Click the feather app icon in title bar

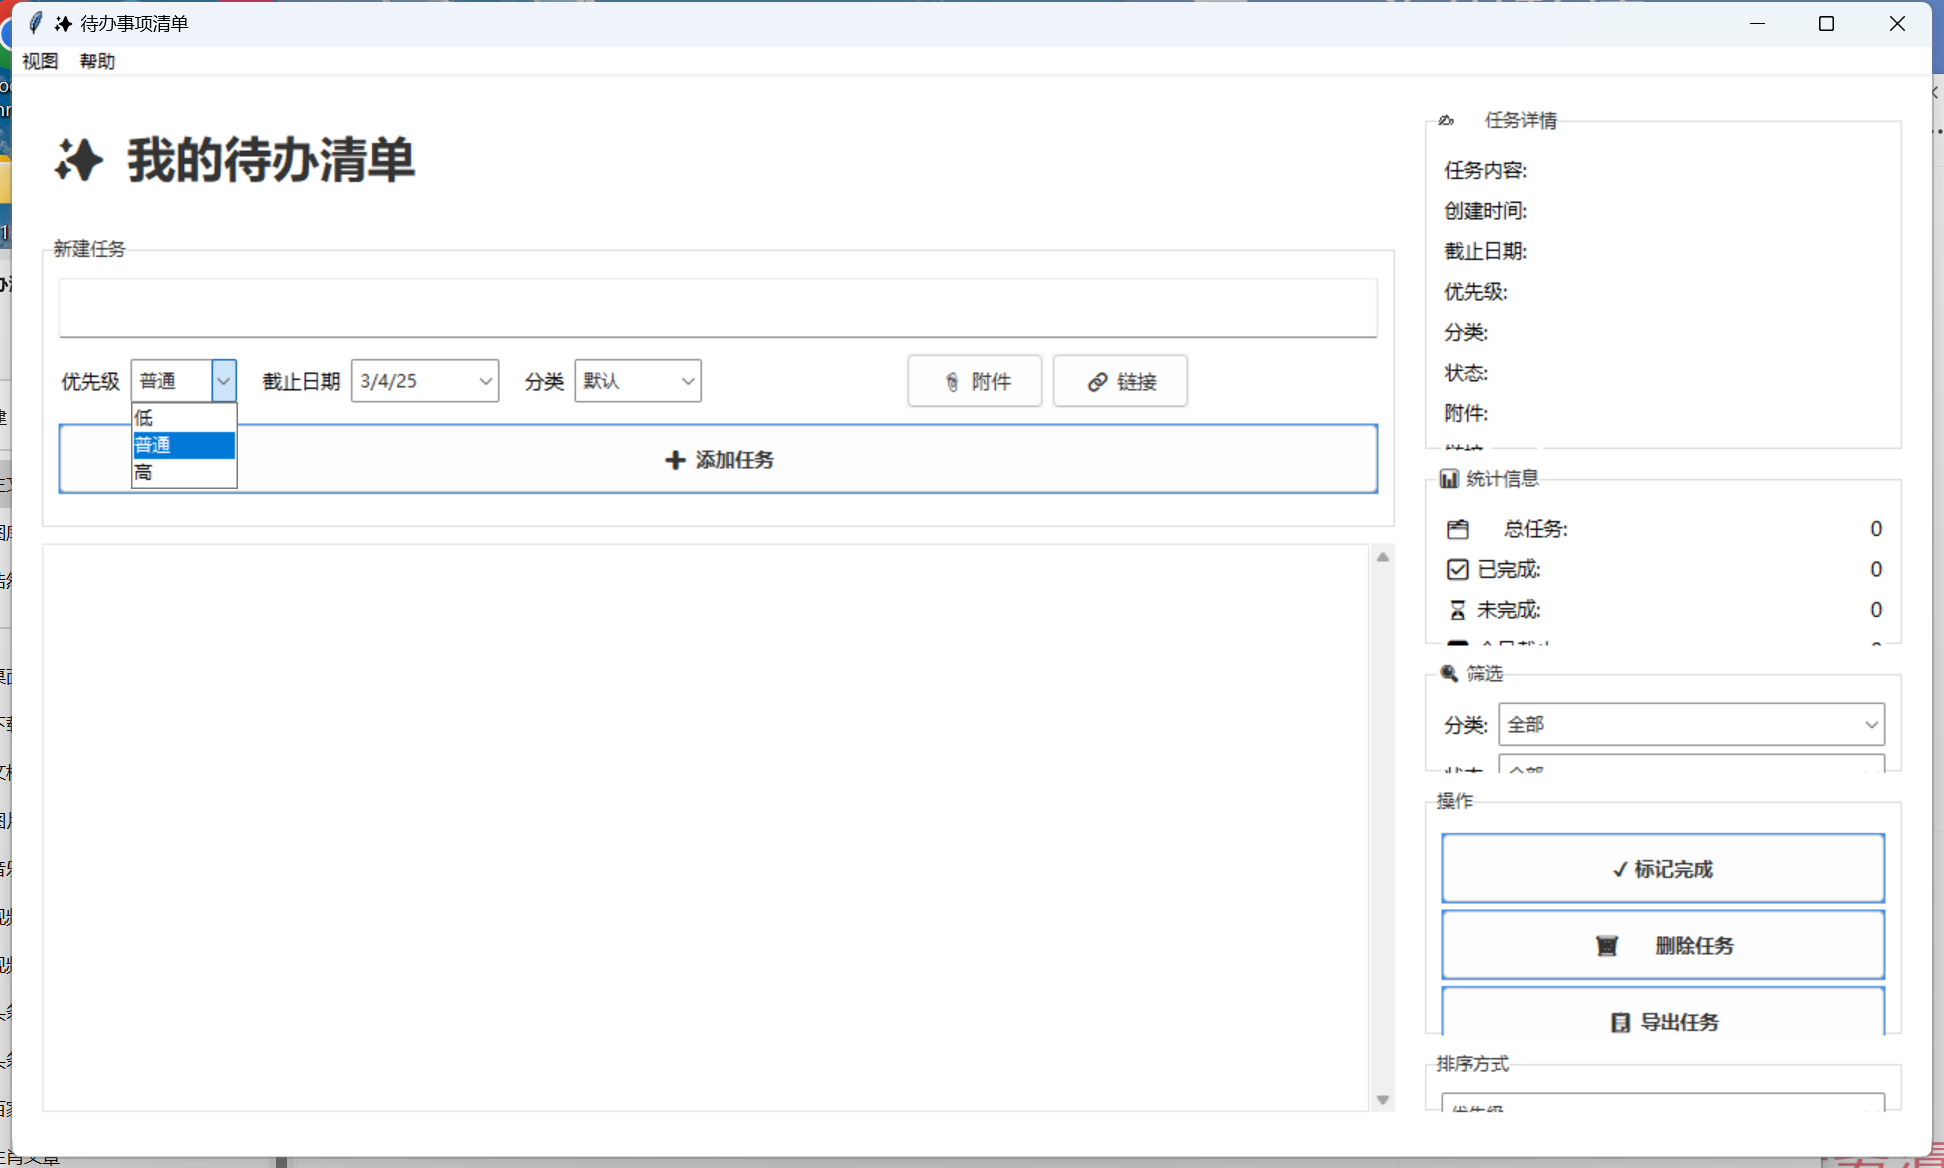(x=36, y=23)
